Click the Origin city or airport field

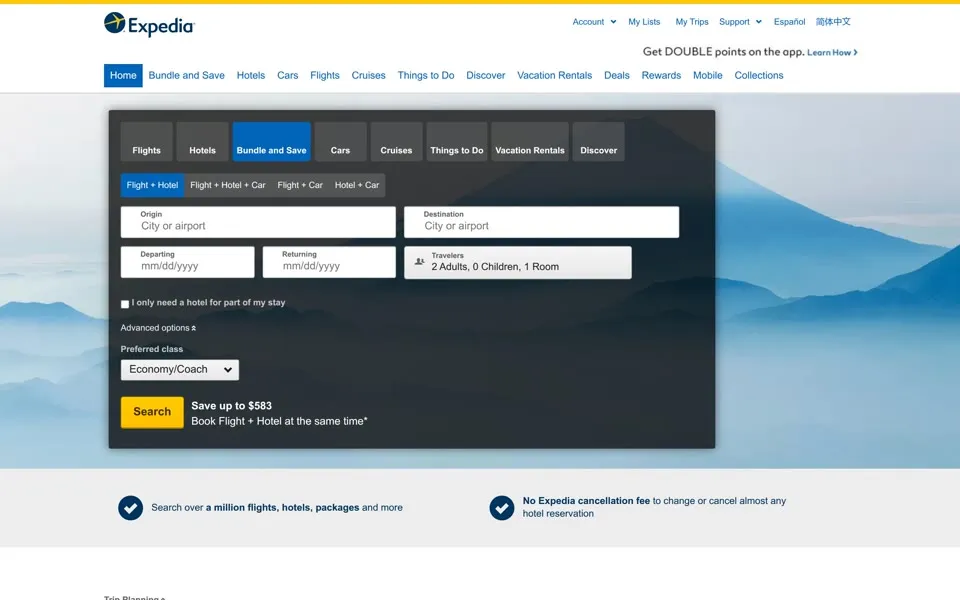click(258, 222)
